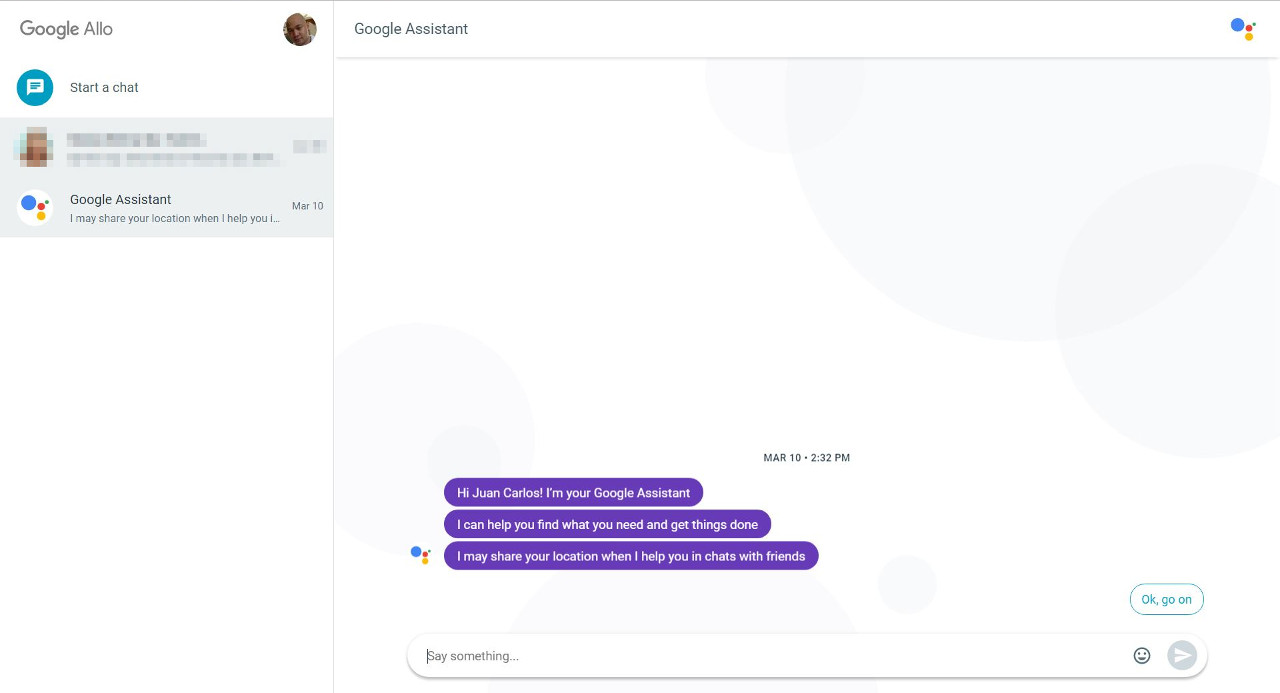The width and height of the screenshot is (1280, 693).
Task: Focus the "Say something..." message field
Action: 770,656
